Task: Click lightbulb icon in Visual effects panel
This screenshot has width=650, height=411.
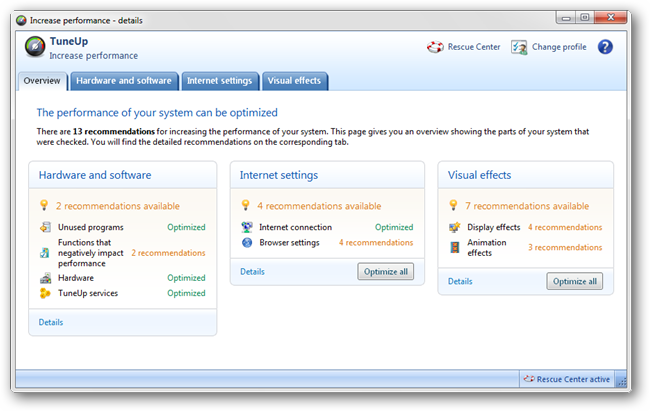Action: click(453, 205)
